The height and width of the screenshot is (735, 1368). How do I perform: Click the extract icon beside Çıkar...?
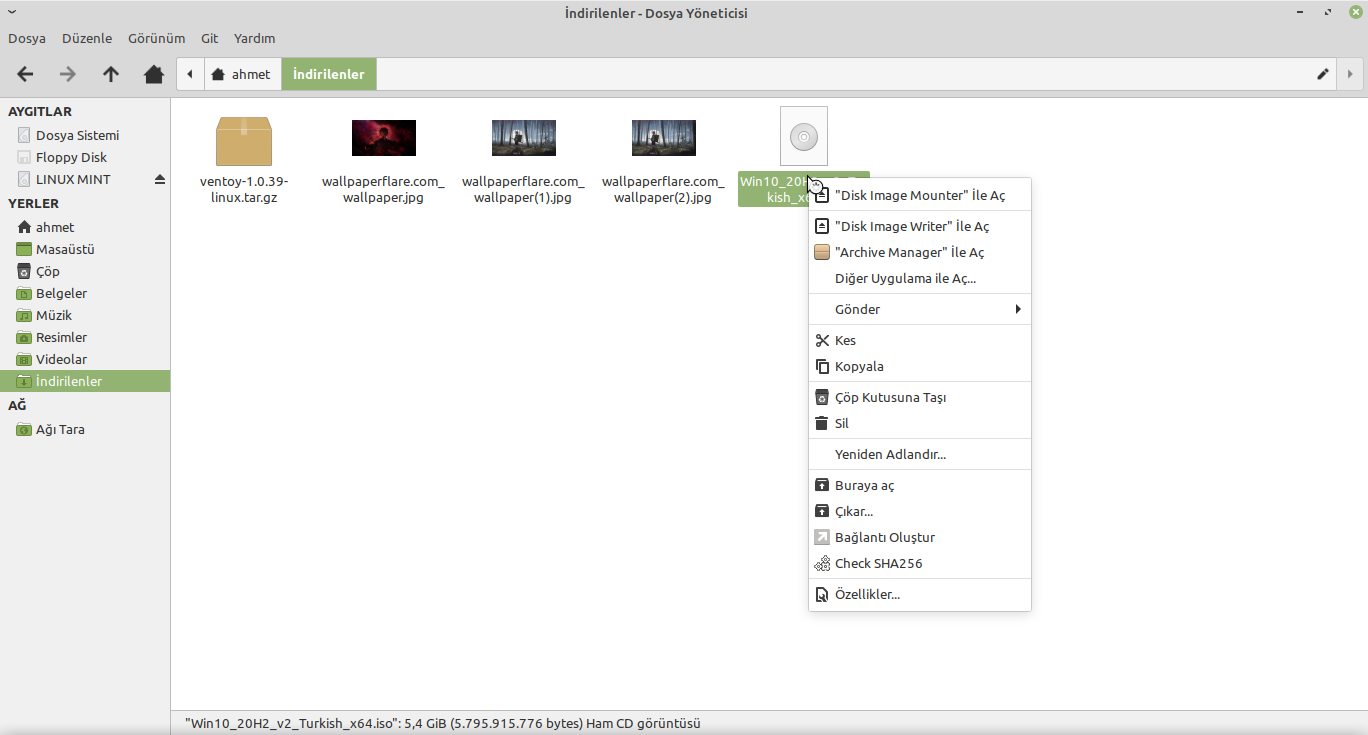[x=822, y=512]
